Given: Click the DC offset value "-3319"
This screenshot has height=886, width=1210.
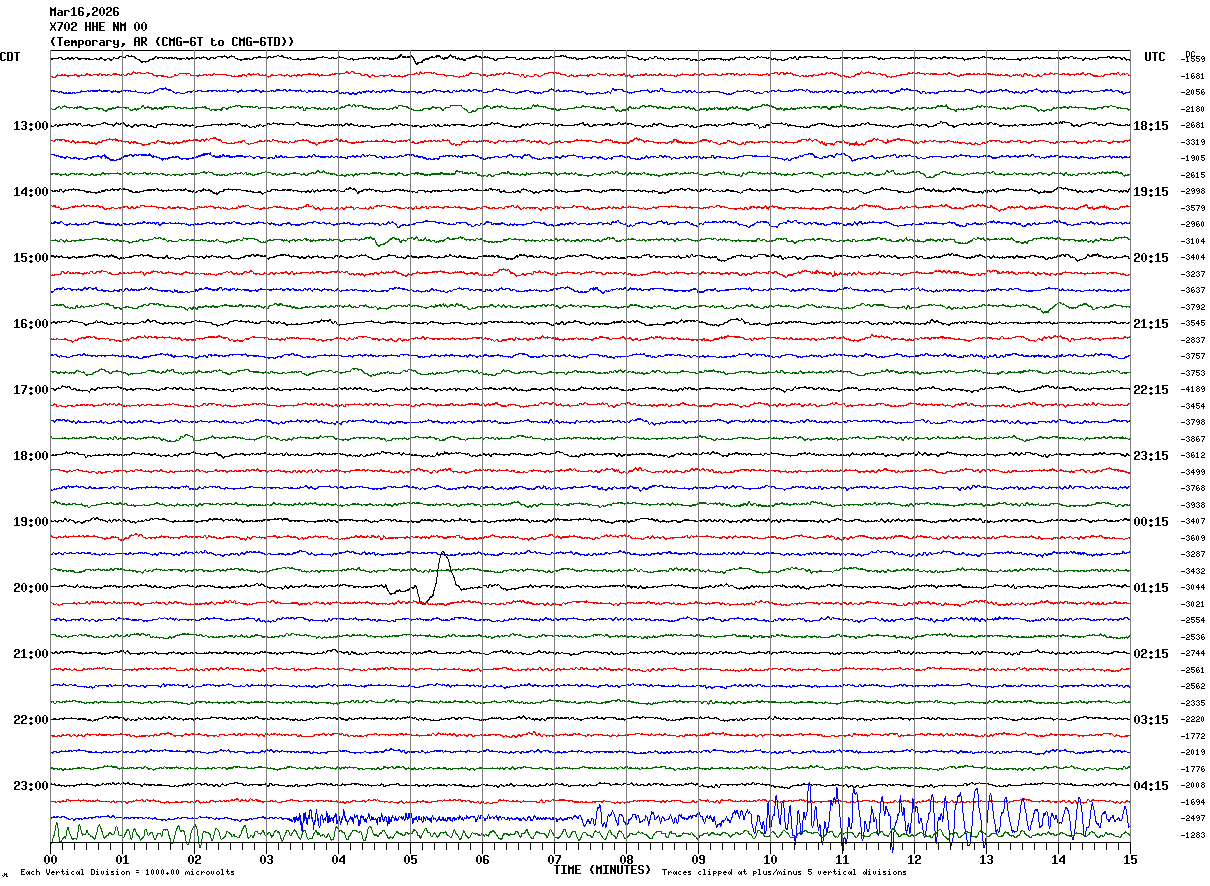Looking at the screenshot, I should 1193,142.
